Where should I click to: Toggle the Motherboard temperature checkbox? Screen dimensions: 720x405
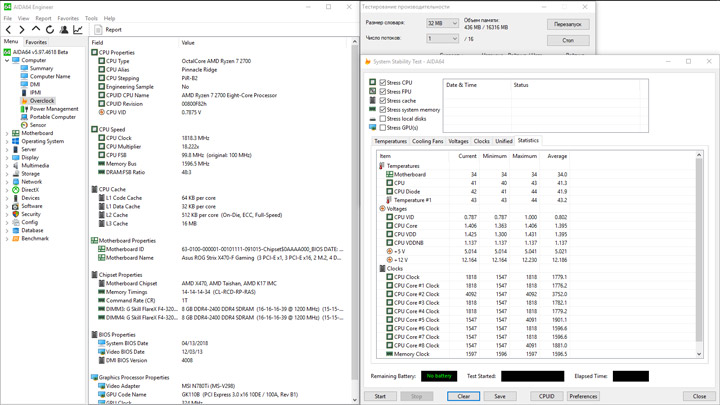389,174
